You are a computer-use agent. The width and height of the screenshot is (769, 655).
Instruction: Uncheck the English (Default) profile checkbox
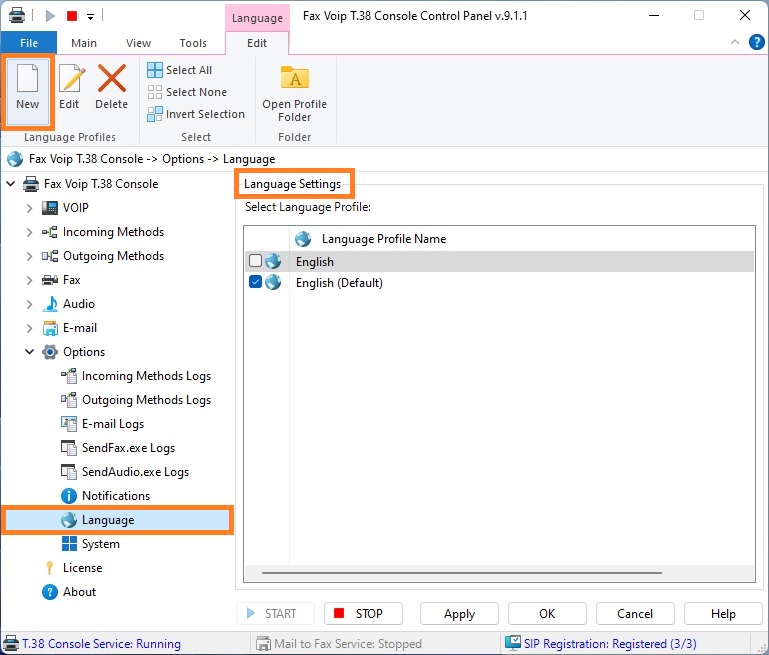click(256, 282)
